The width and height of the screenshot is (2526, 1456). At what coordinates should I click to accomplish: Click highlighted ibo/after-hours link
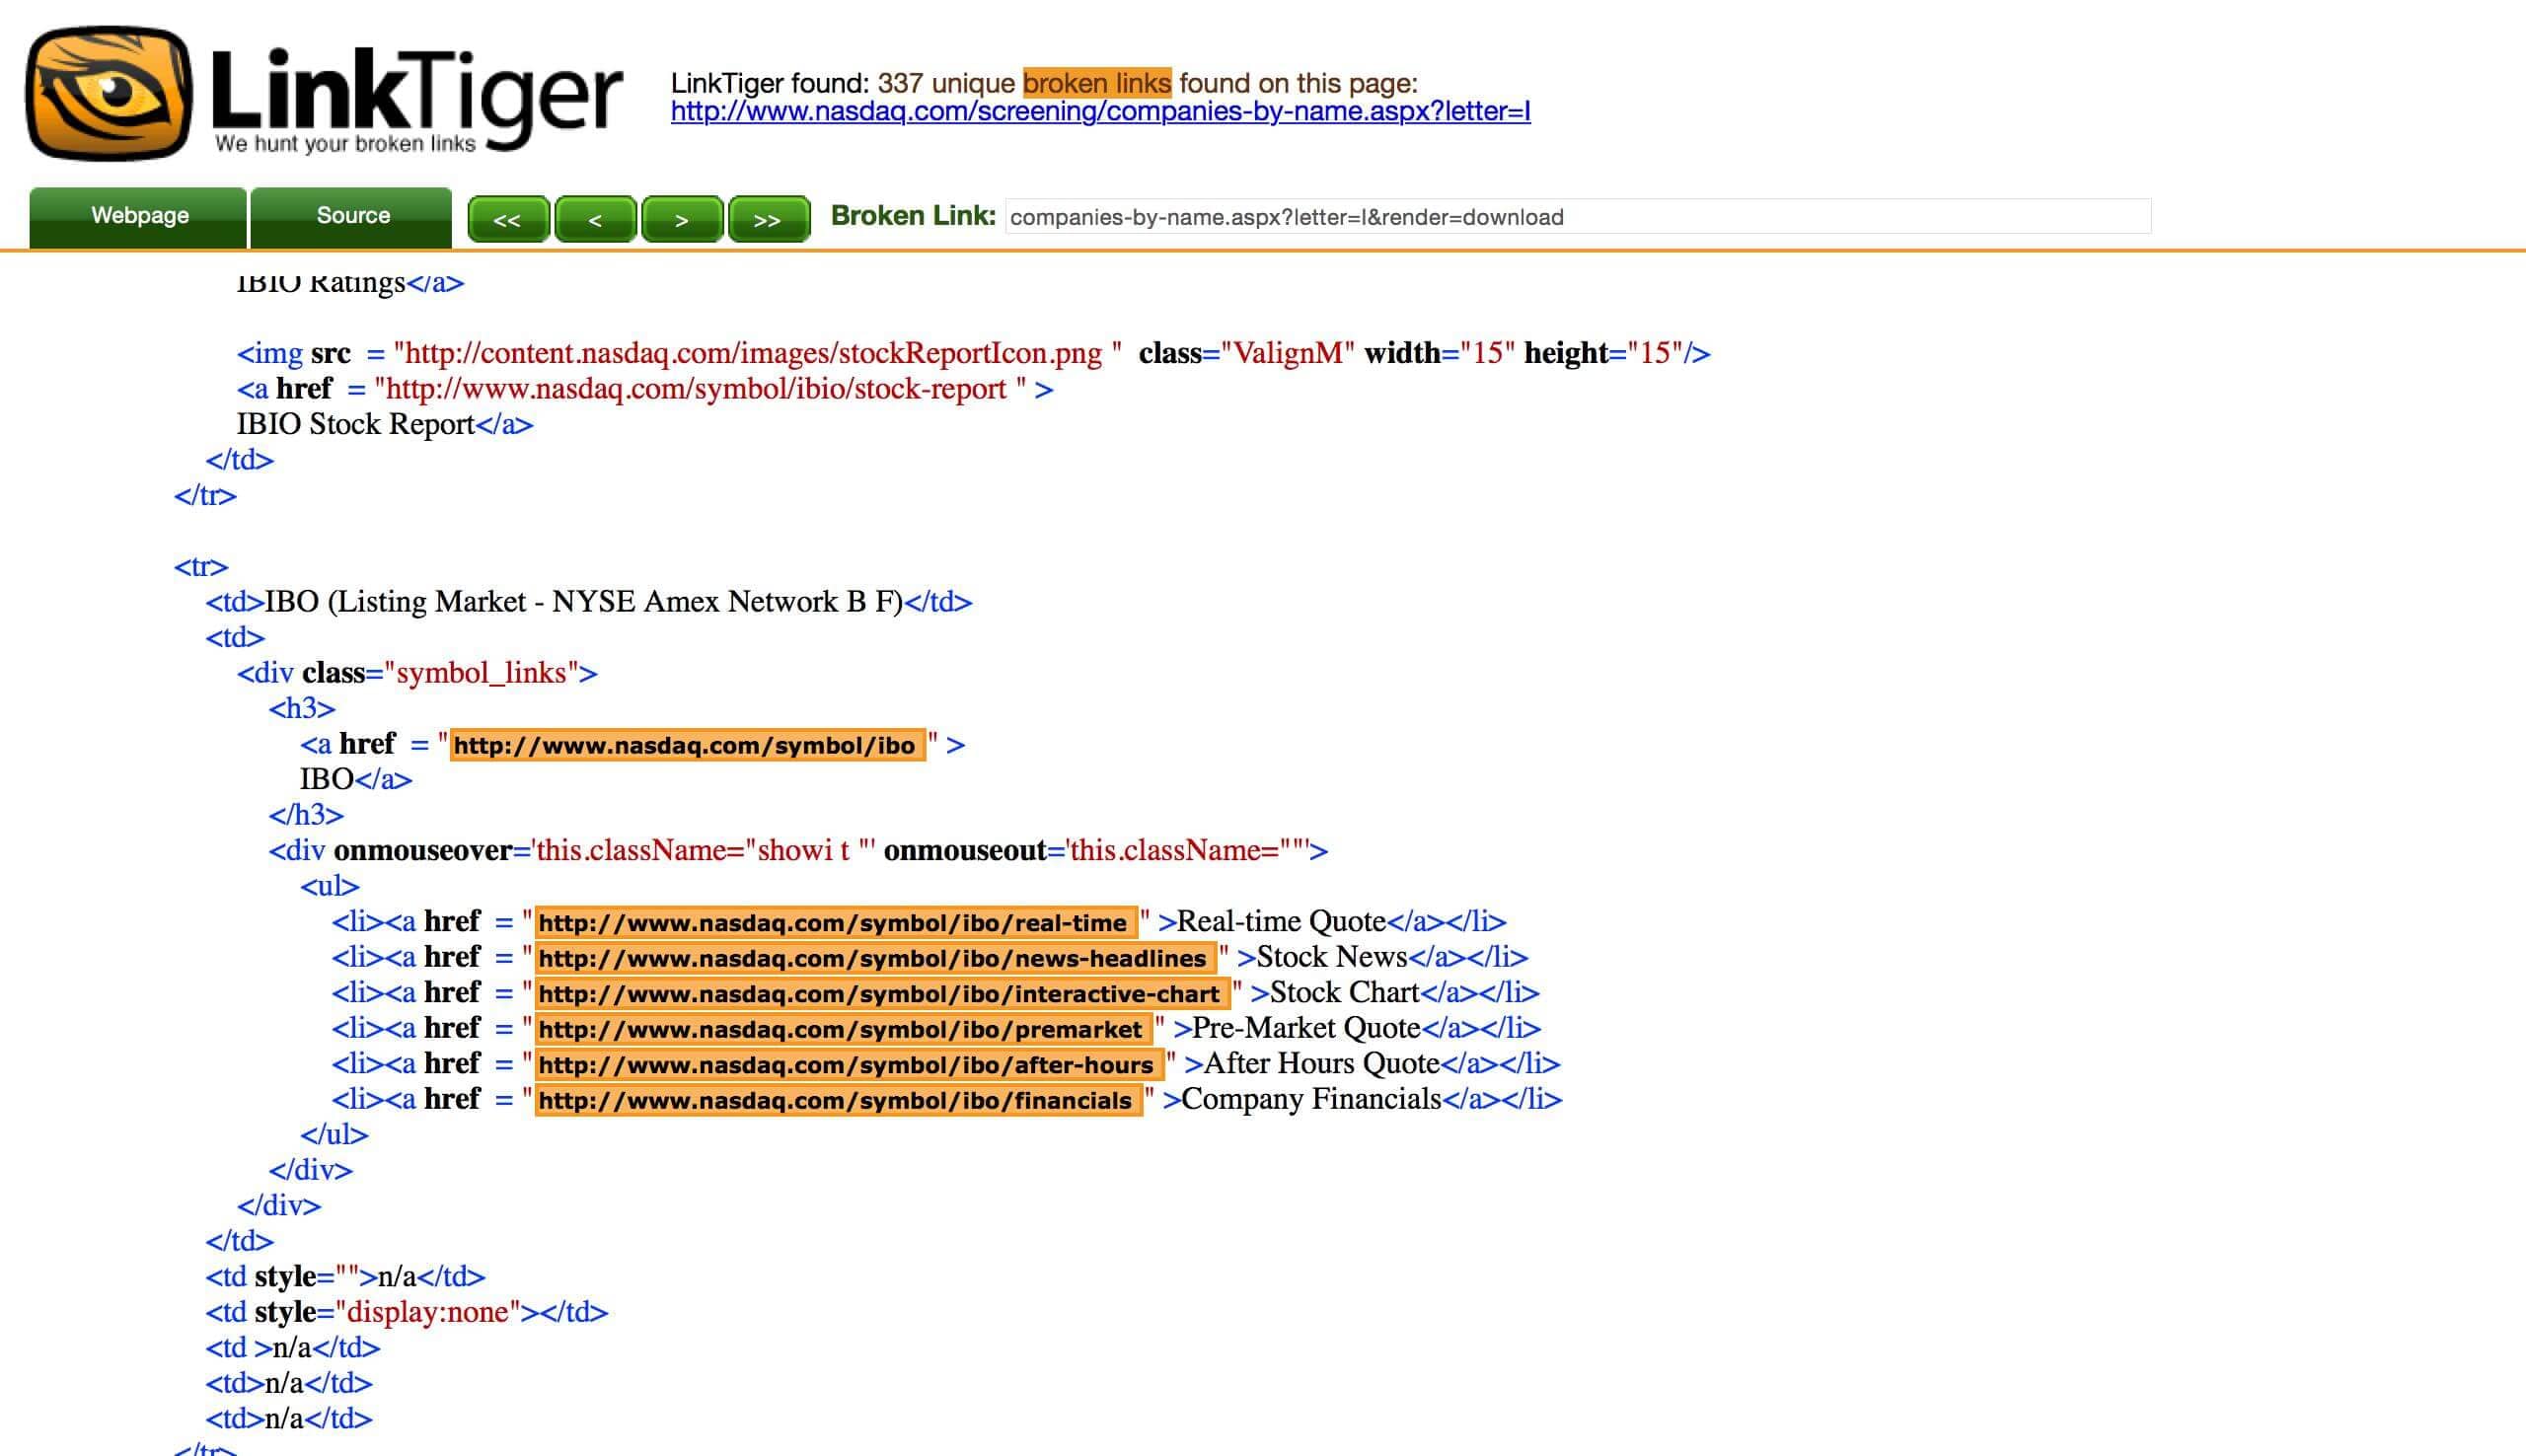click(849, 1064)
